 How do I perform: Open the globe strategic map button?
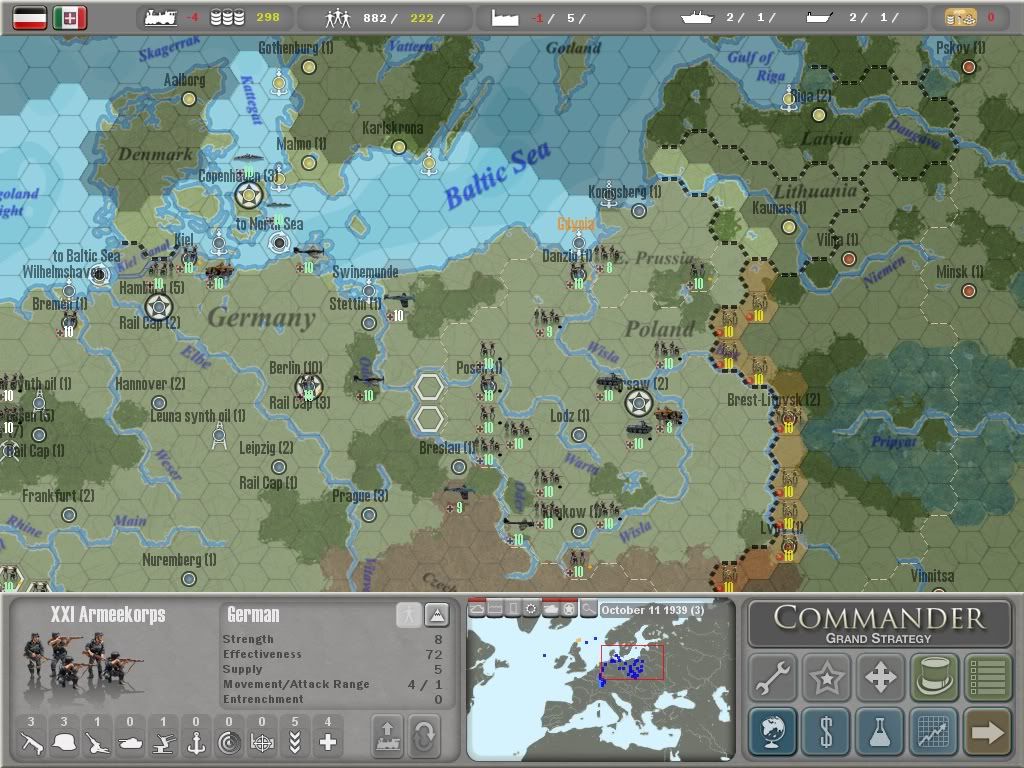773,731
